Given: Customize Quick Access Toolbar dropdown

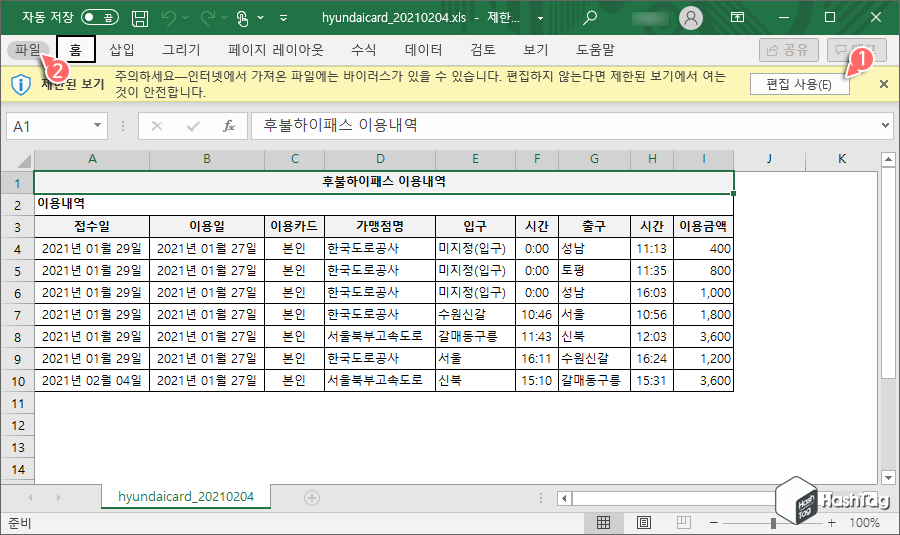Looking at the screenshot, I should [283, 18].
